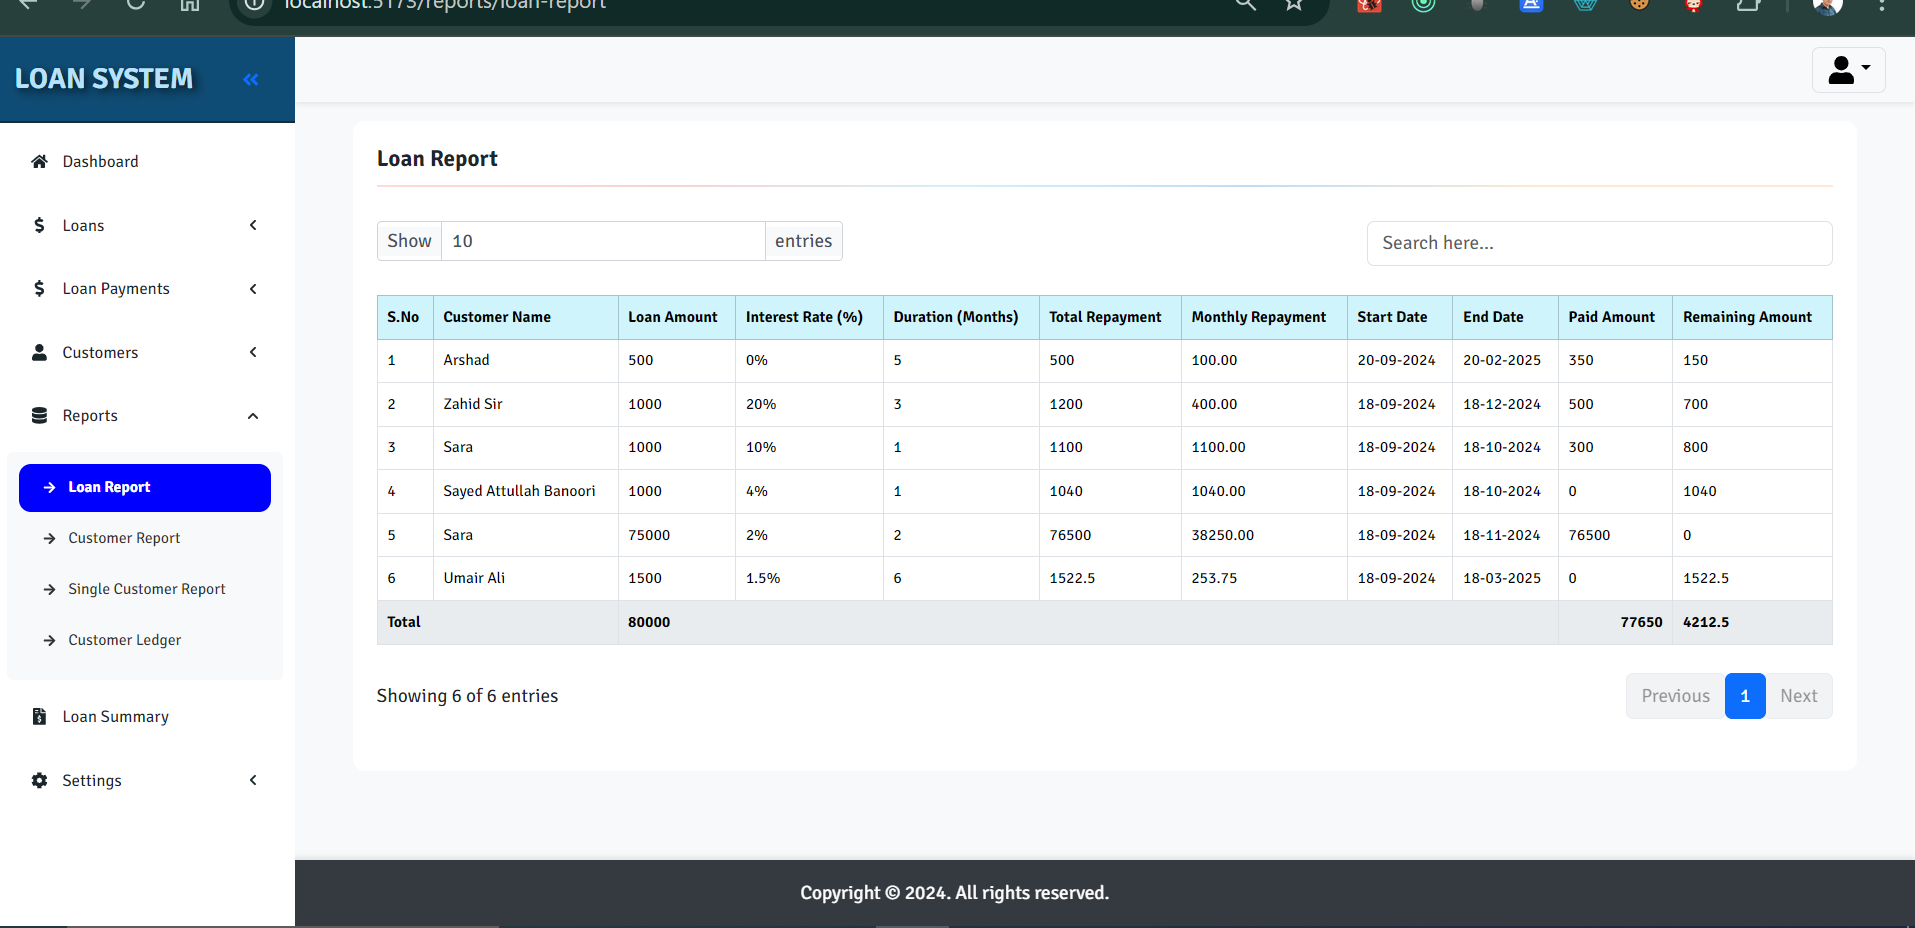The image size is (1915, 928).
Task: Click the Customers person icon
Action: pos(39,352)
